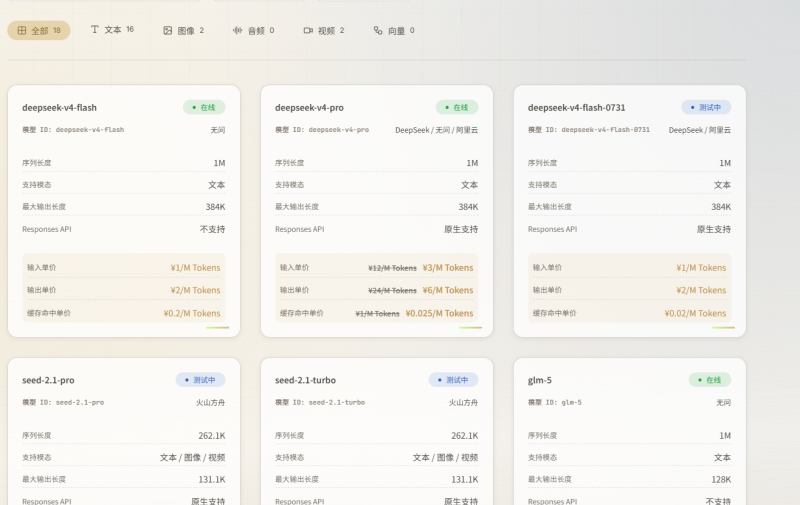Click model ID text deepseek-v4-flash
Viewport: 800px width, 505px height.
pos(90,130)
